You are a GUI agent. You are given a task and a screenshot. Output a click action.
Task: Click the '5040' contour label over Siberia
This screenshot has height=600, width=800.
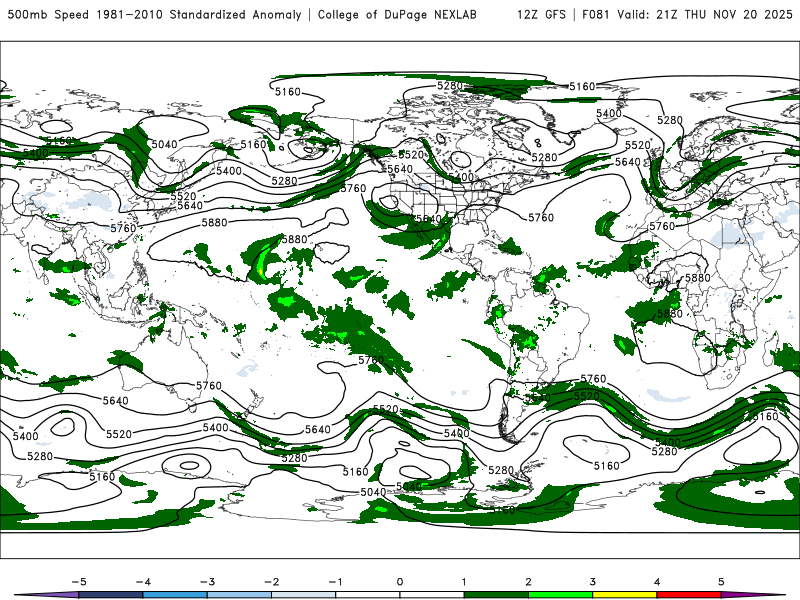[x=164, y=144]
